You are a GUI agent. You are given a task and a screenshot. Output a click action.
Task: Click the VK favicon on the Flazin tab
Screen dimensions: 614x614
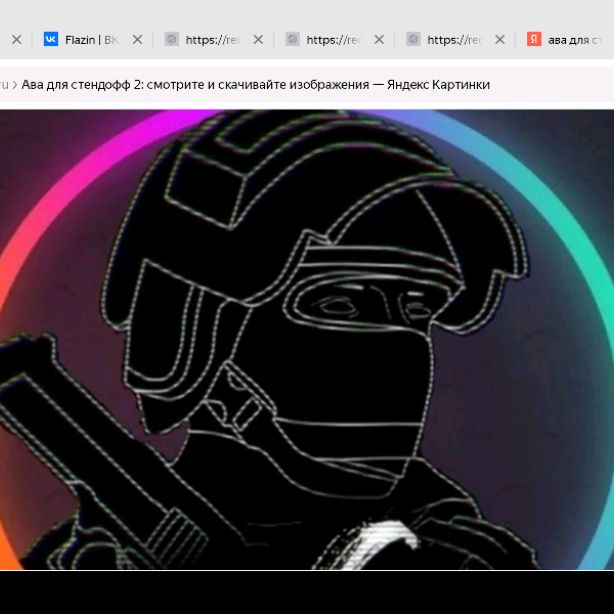tap(51, 39)
